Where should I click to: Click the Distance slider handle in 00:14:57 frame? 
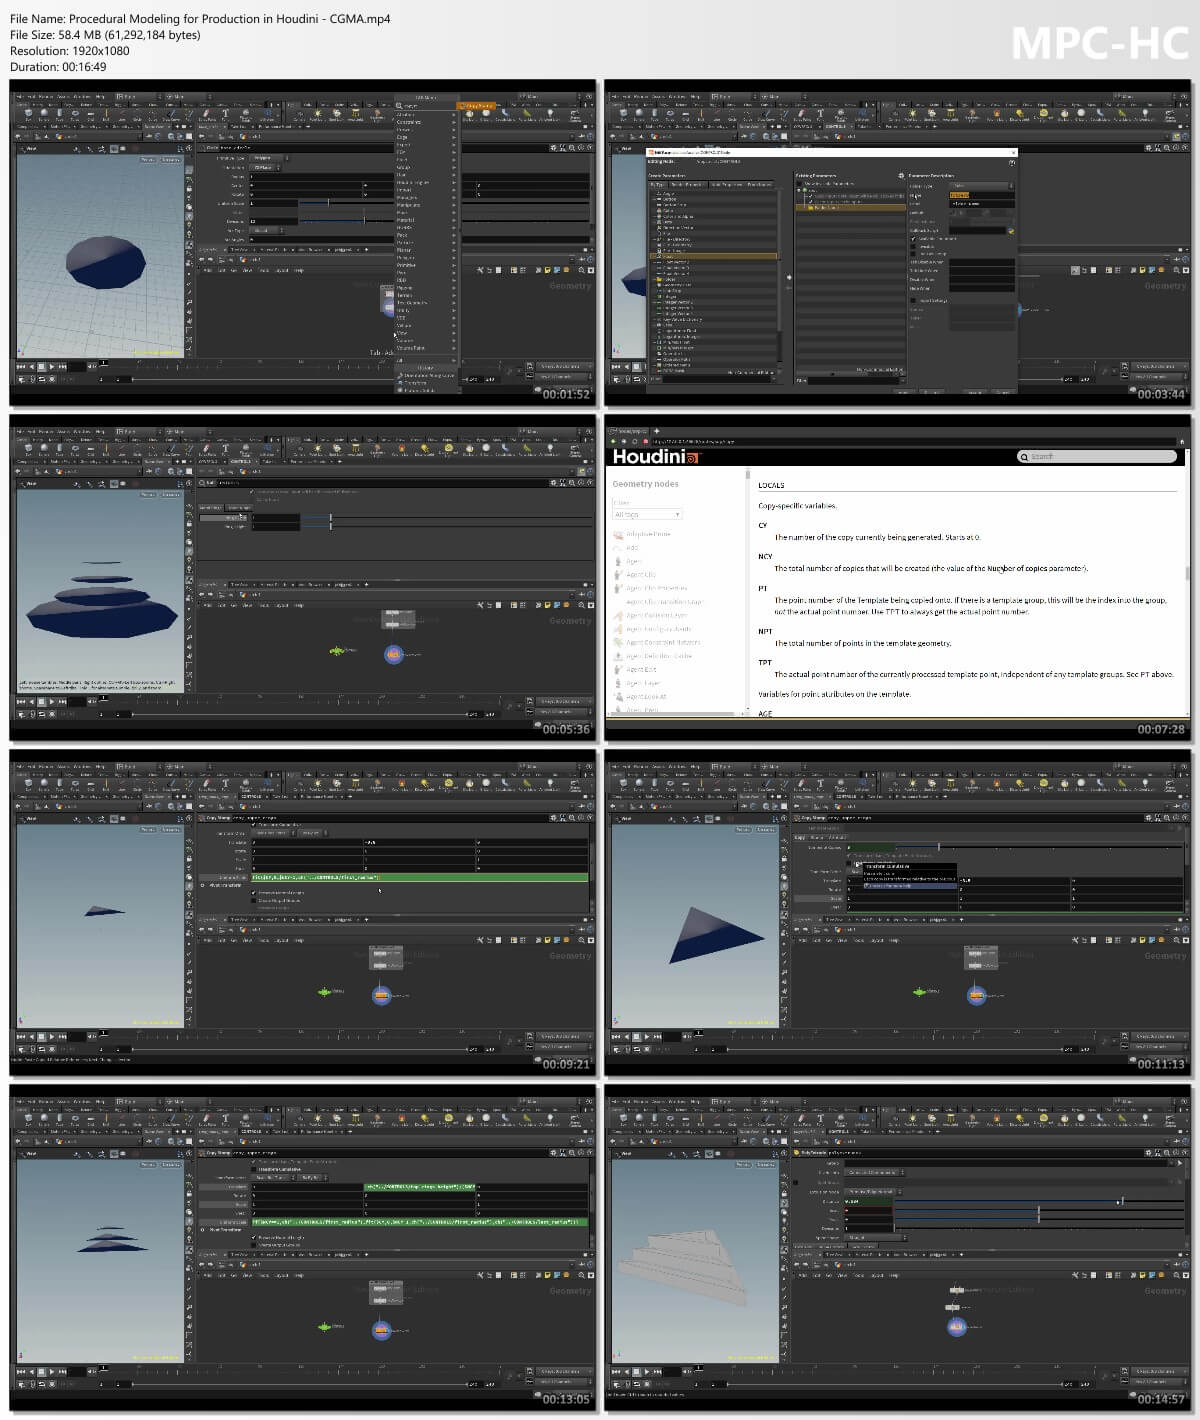click(x=1123, y=1201)
